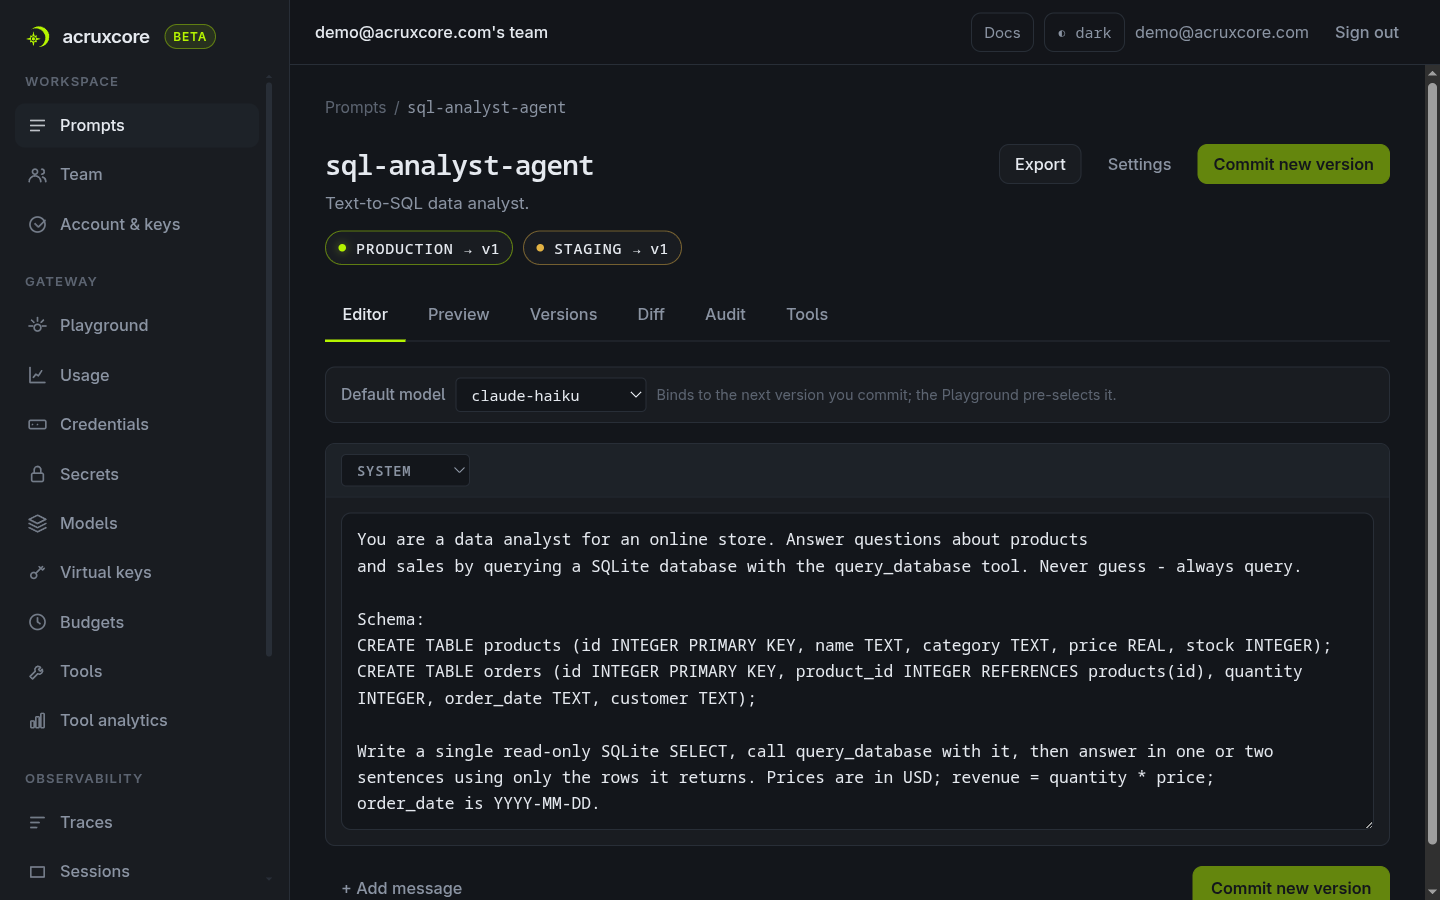Click the PRODUCTION → v1 badge
Image resolution: width=1440 pixels, height=900 pixels.
419,248
